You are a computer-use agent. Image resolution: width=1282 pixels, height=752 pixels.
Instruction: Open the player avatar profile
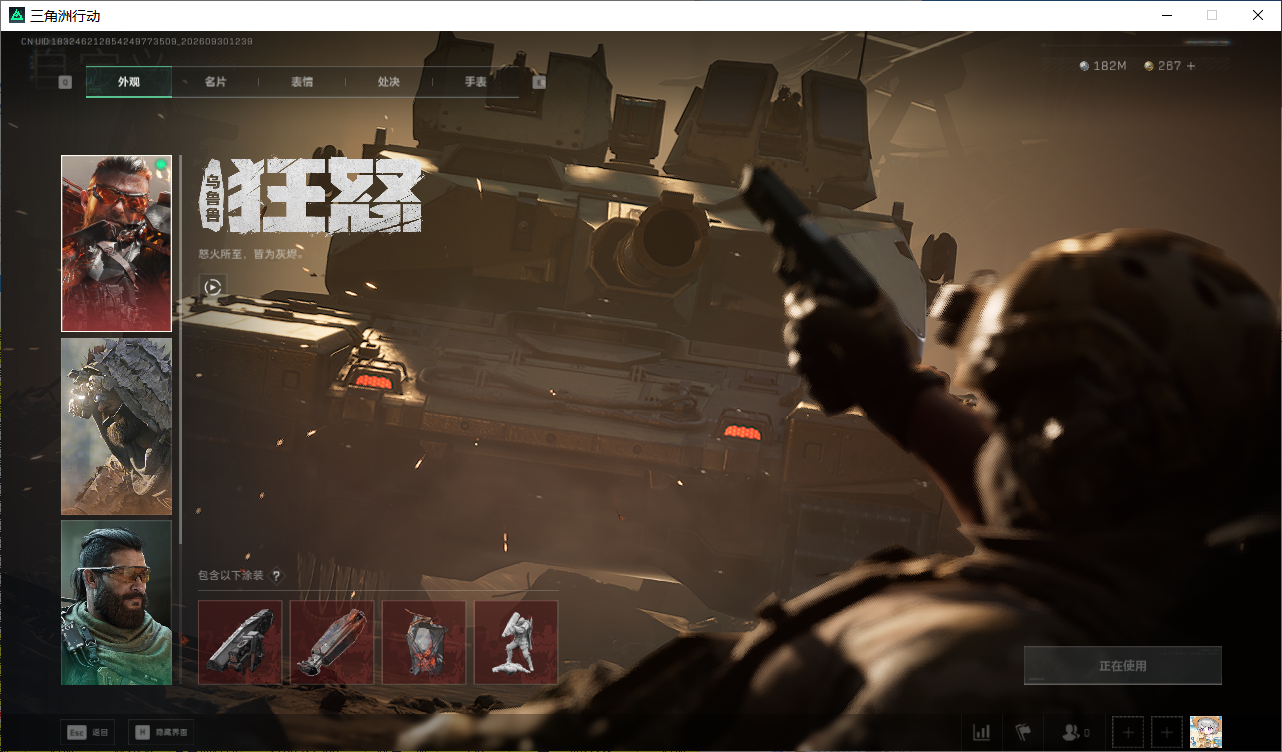pyautogui.click(x=1206, y=733)
